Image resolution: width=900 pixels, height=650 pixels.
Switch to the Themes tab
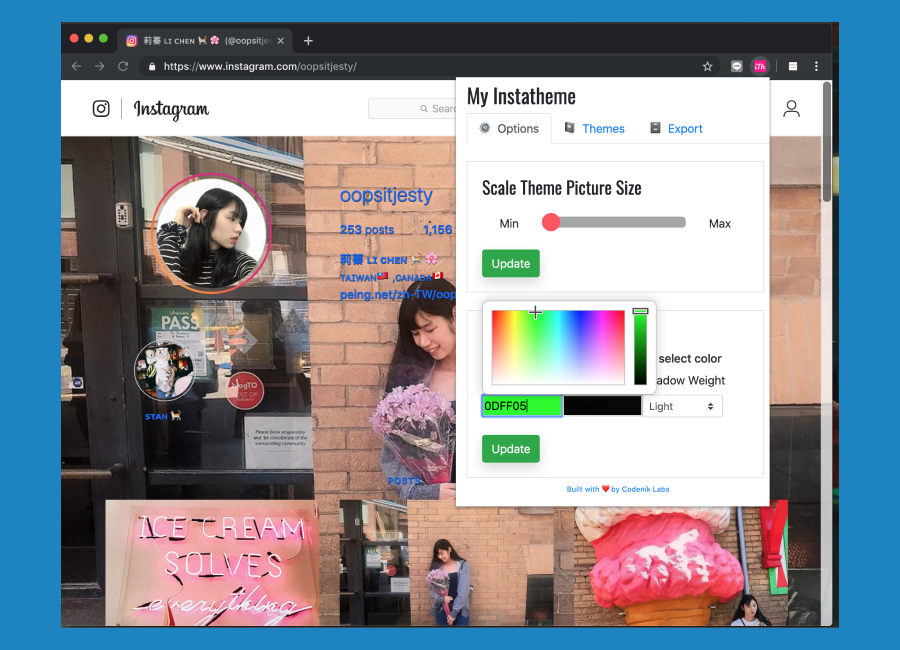point(595,129)
